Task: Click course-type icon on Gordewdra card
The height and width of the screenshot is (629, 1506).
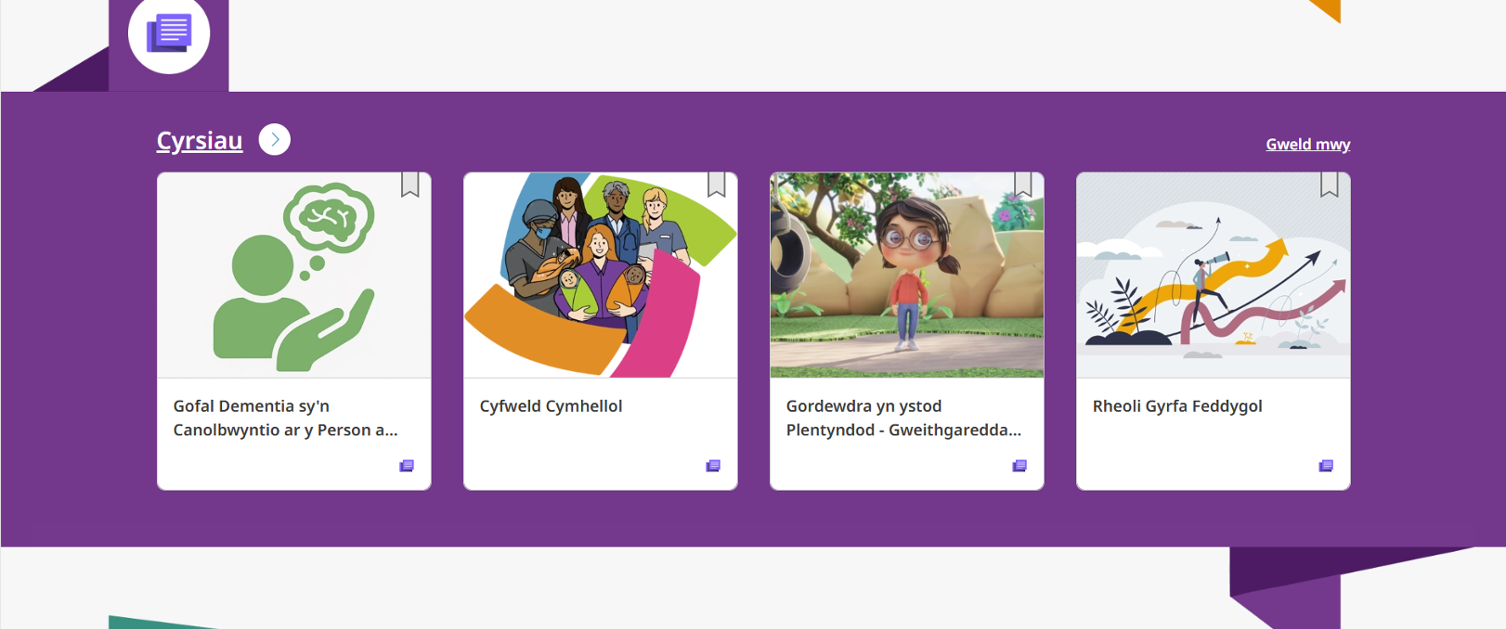Action: (x=1020, y=466)
